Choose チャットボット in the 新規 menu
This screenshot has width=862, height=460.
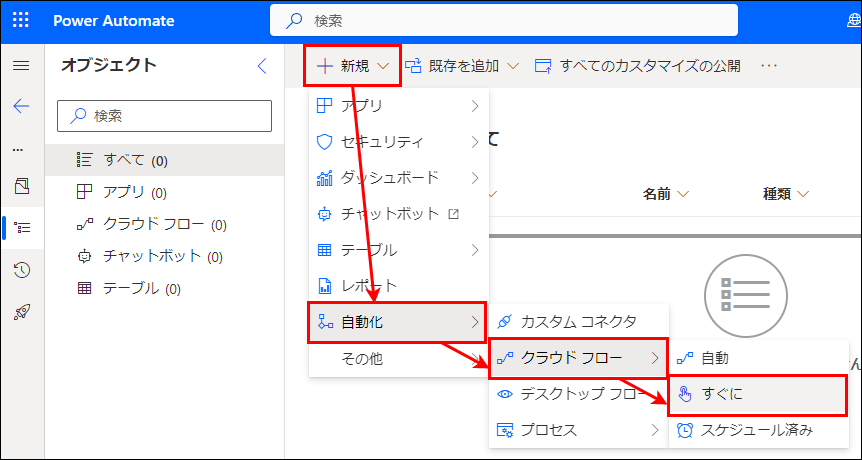click(x=399, y=214)
